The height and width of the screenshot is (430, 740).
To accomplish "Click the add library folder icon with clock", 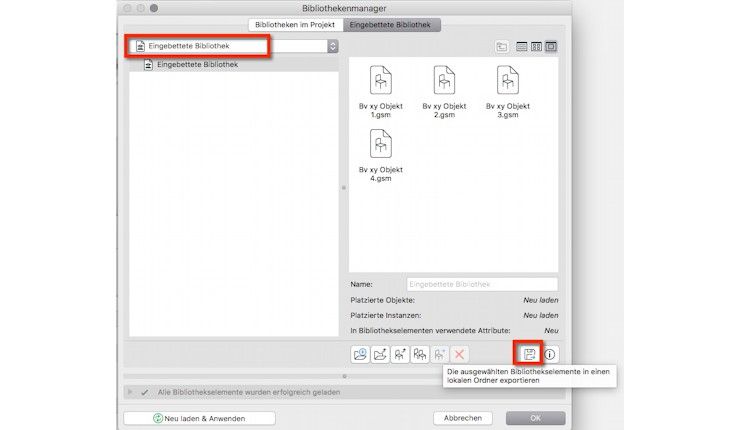I will [360, 354].
